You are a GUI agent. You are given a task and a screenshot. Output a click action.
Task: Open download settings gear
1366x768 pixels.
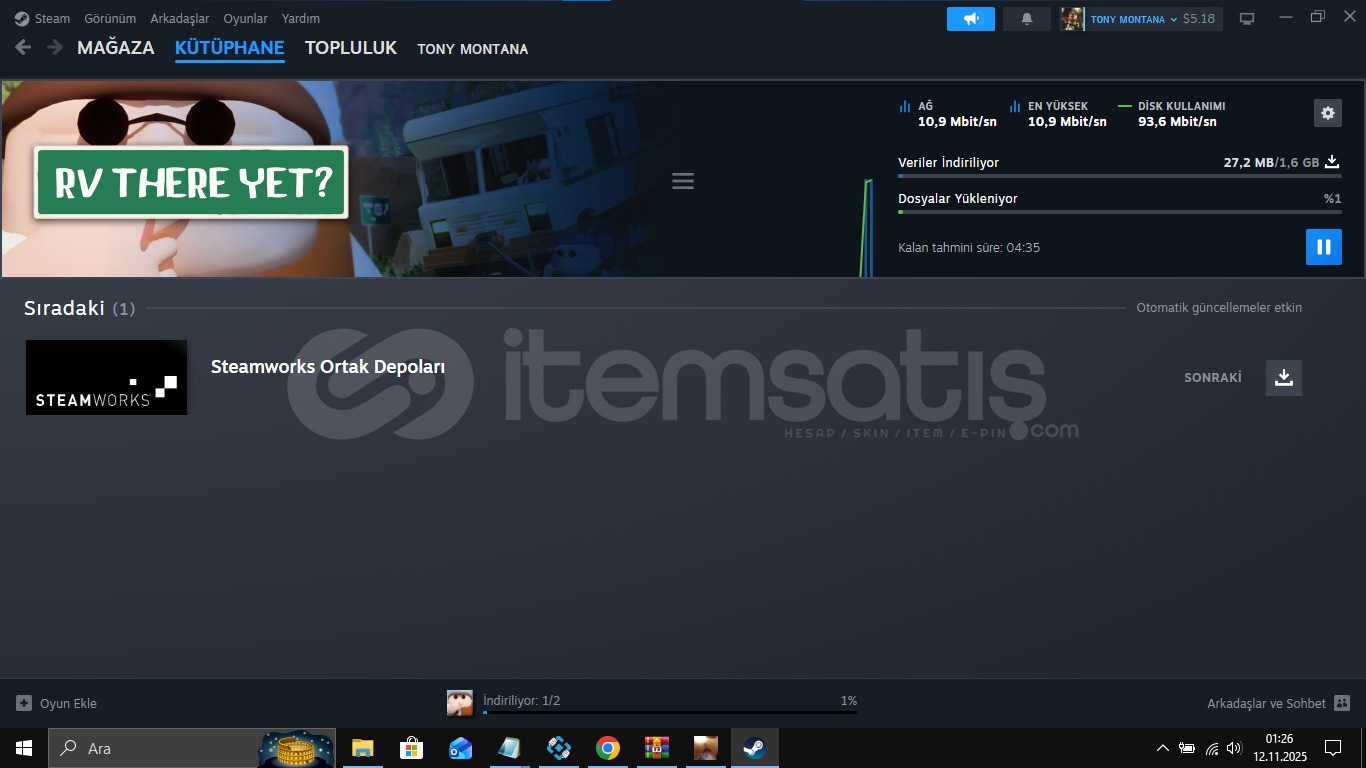[x=1328, y=113]
